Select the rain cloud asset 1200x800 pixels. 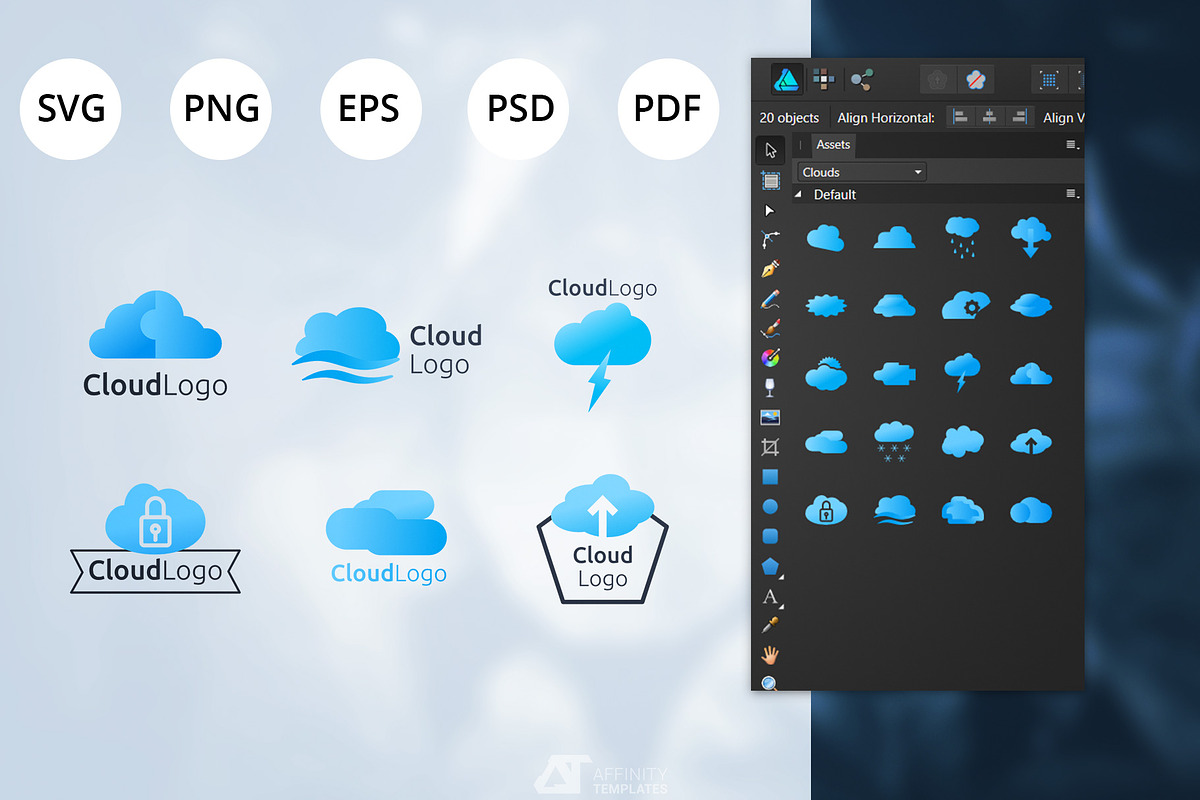[962, 237]
